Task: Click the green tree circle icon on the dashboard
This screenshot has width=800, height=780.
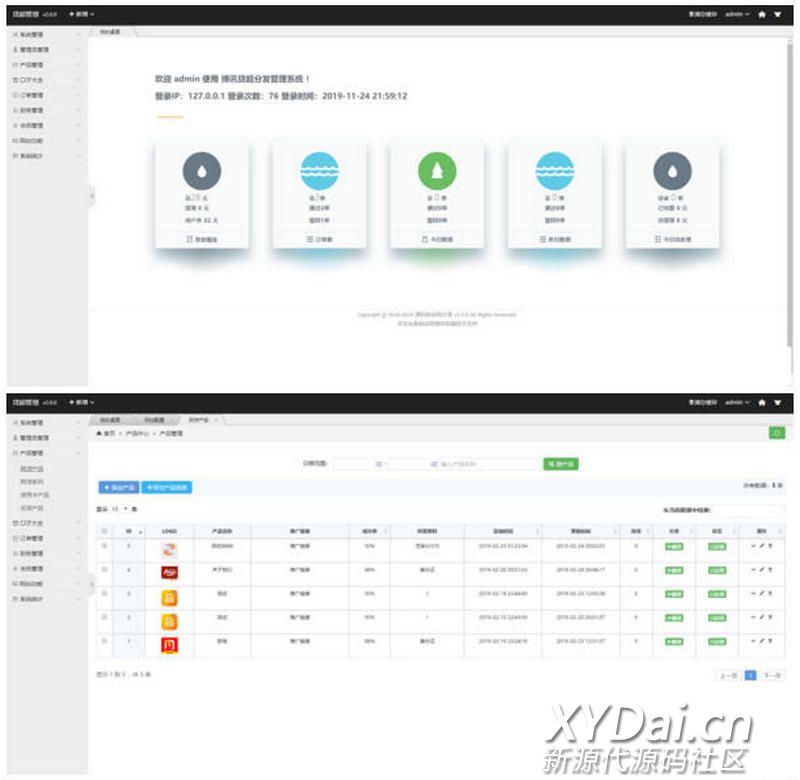Action: point(437,171)
